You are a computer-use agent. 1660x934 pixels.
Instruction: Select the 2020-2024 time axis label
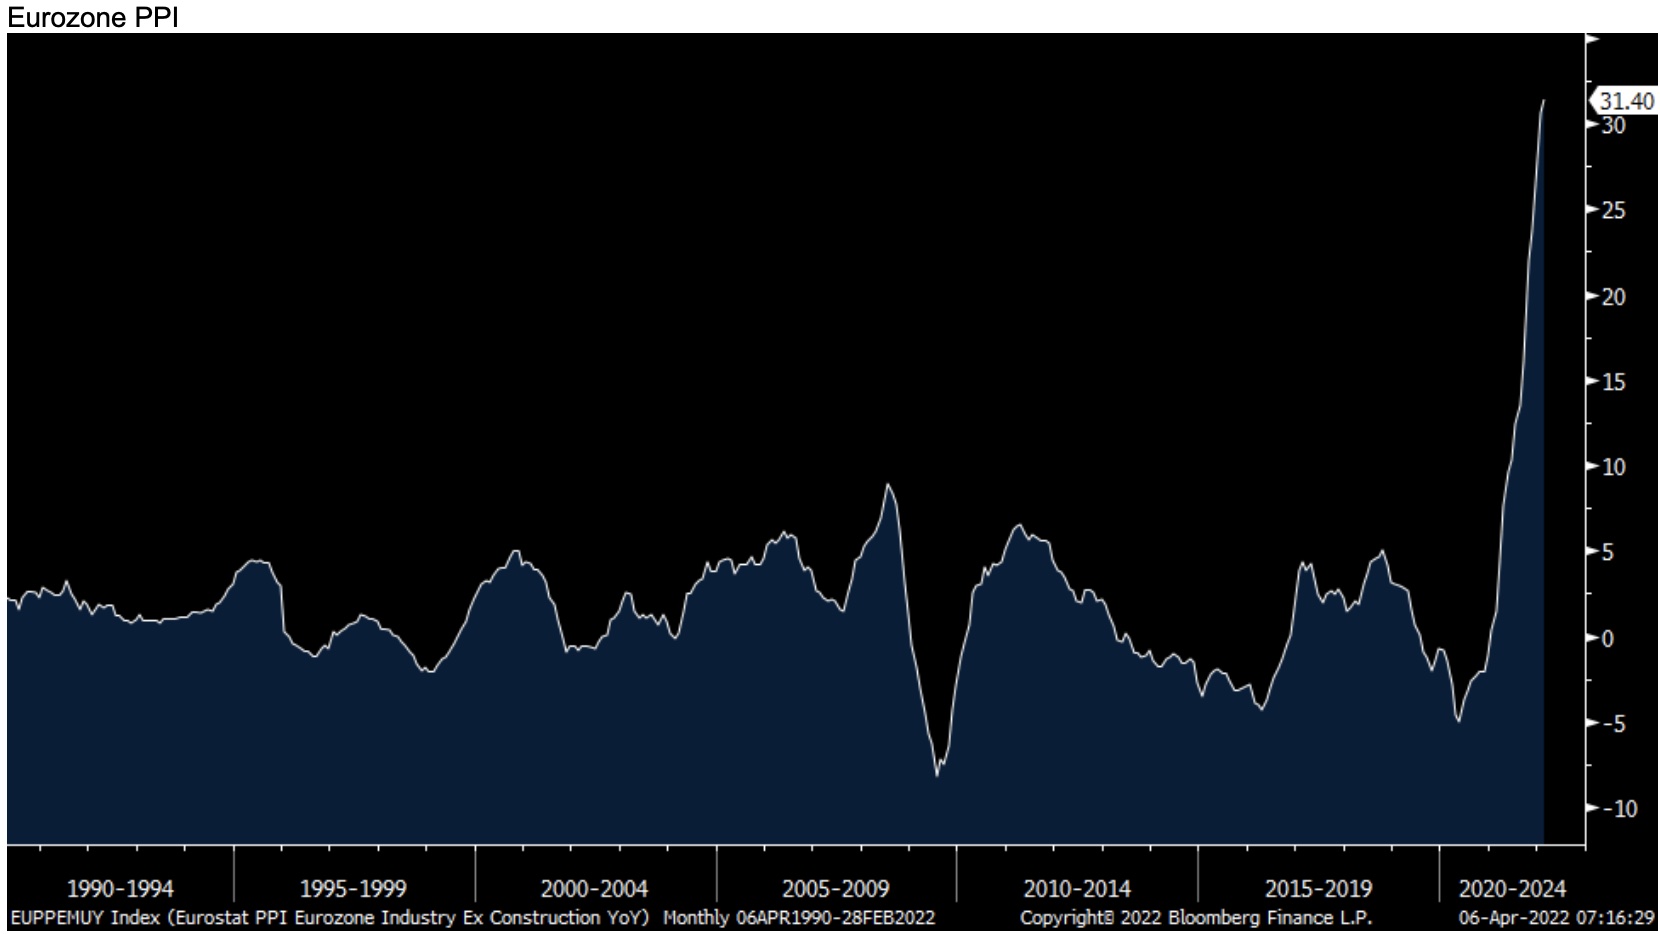point(1512,888)
